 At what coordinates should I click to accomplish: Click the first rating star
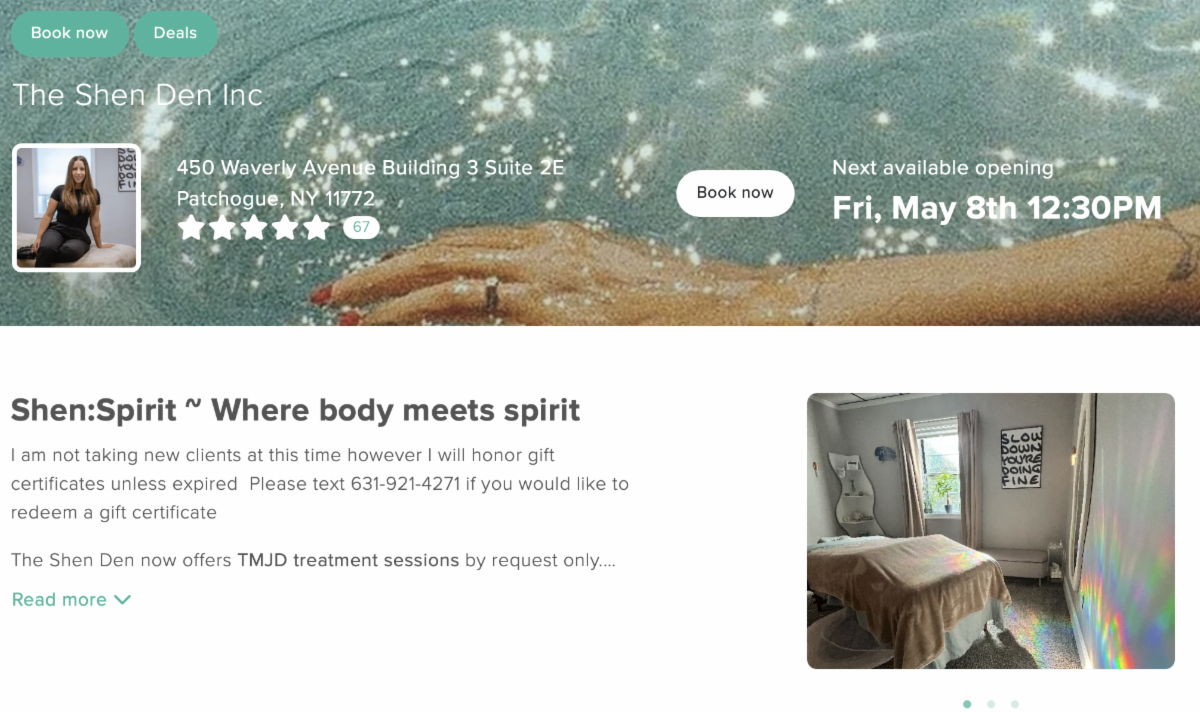click(x=191, y=228)
